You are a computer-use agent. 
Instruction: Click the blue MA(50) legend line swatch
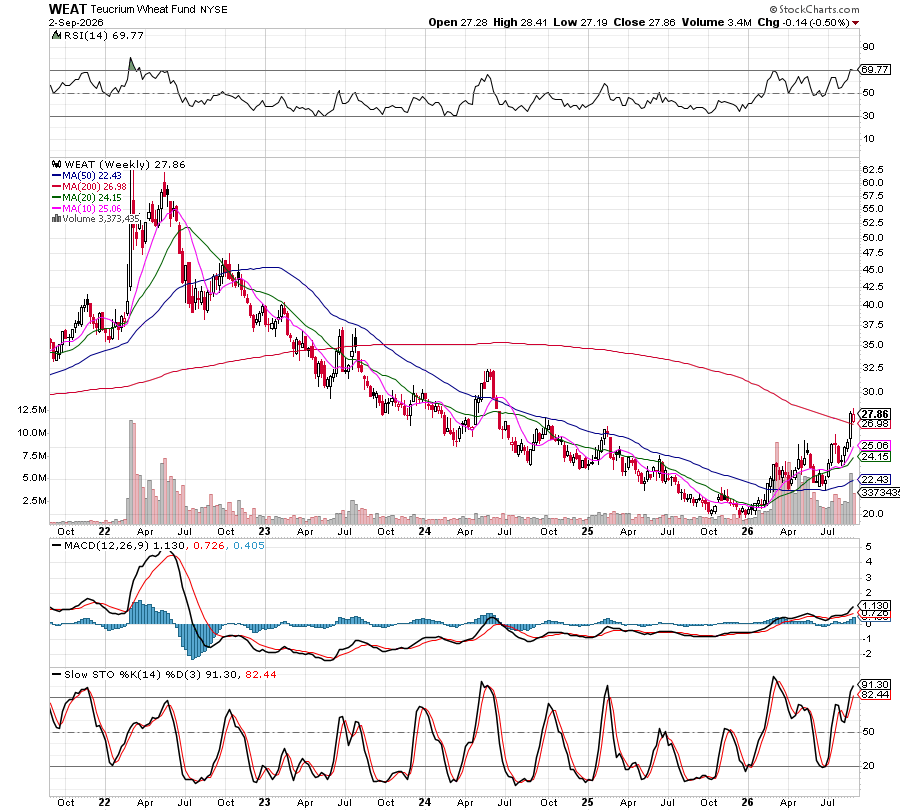[56, 176]
